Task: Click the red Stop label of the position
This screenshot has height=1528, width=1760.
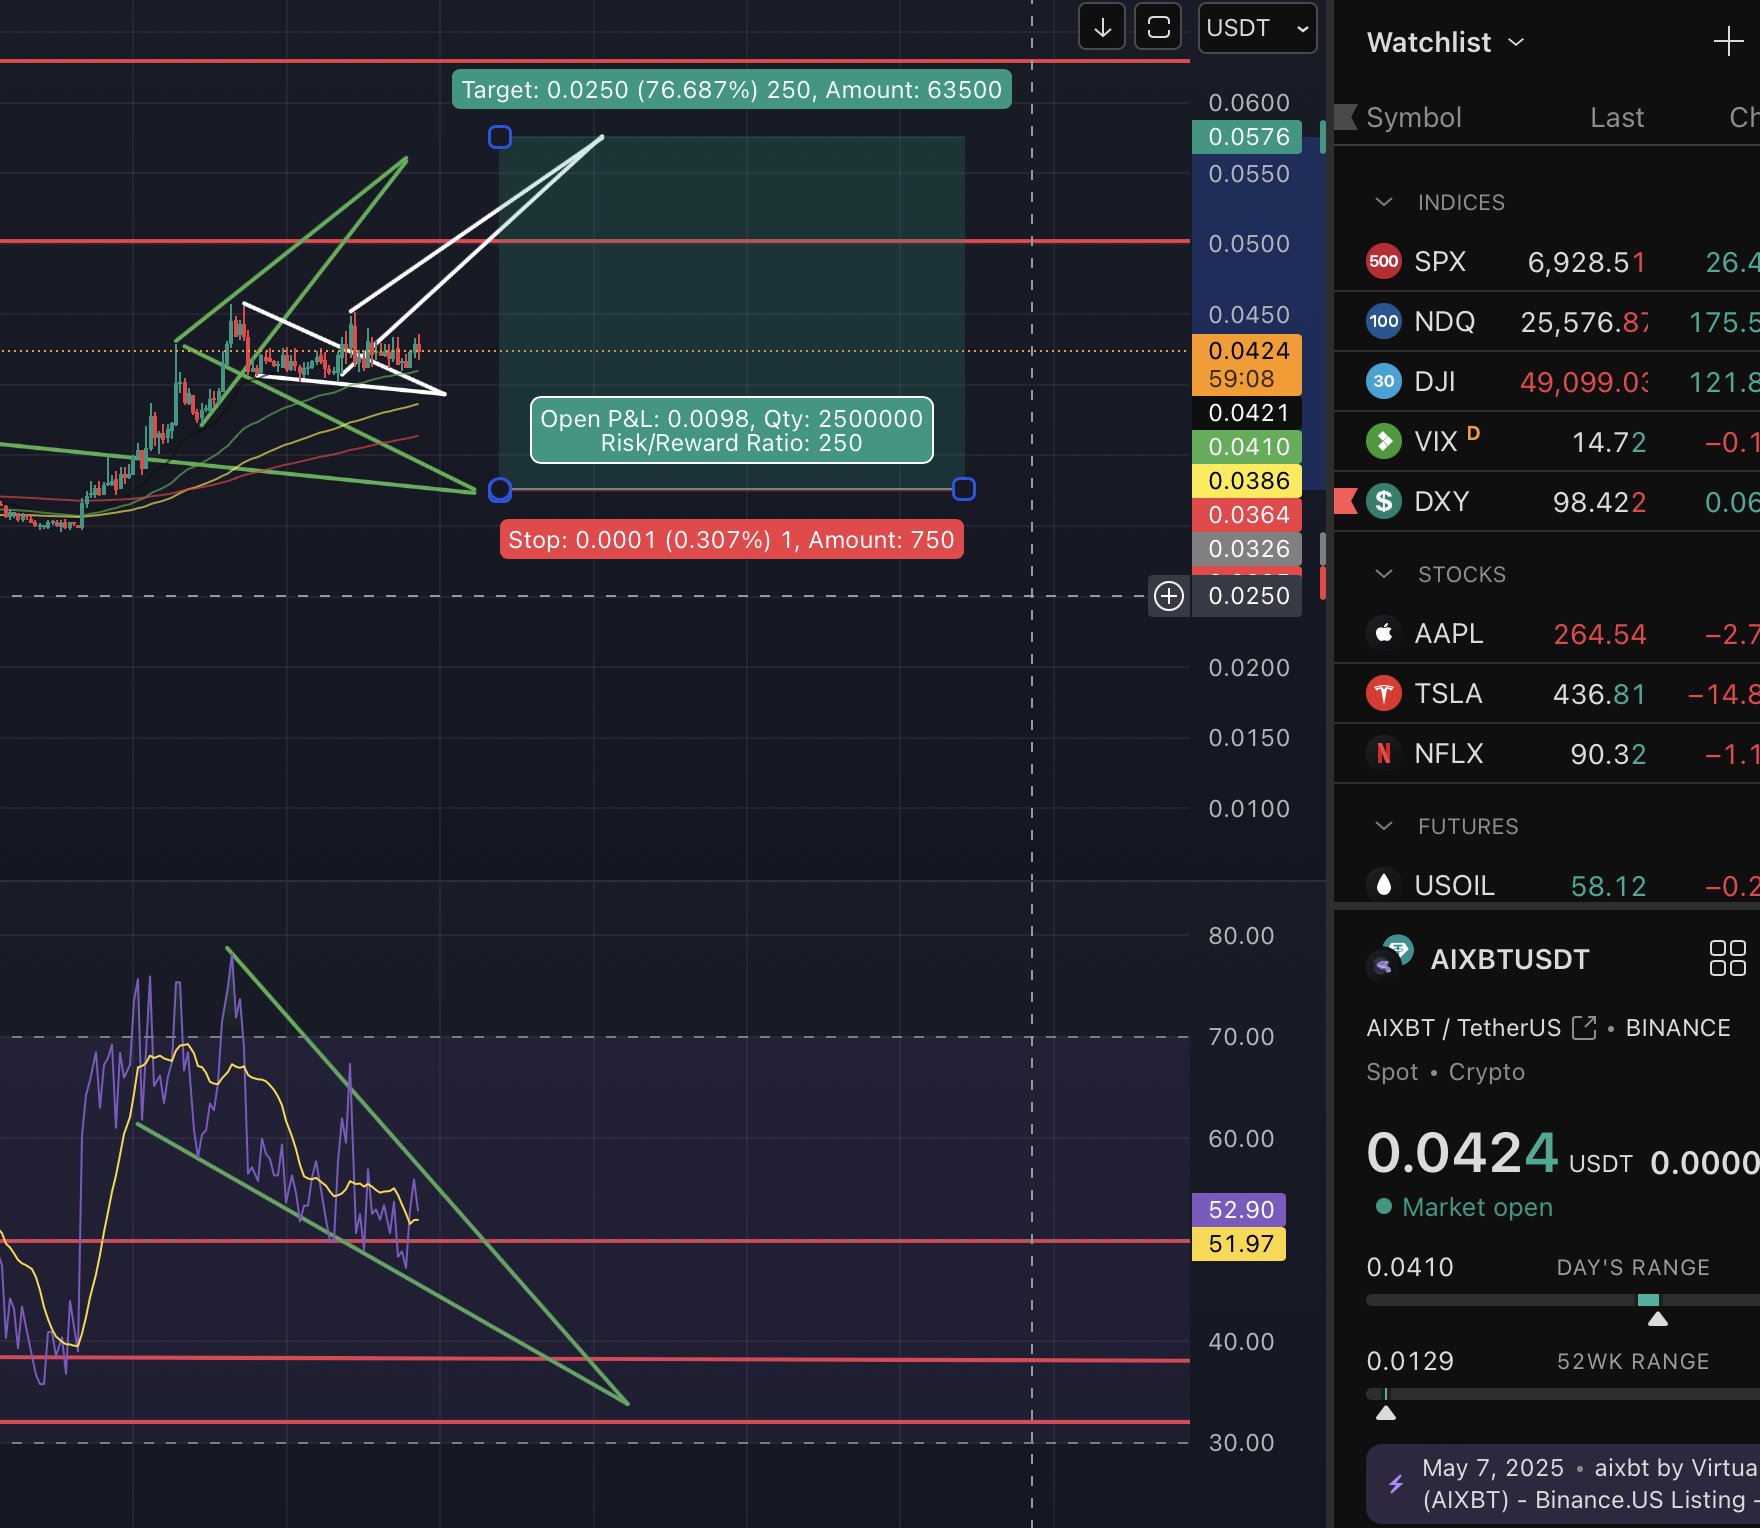Action: (731, 540)
